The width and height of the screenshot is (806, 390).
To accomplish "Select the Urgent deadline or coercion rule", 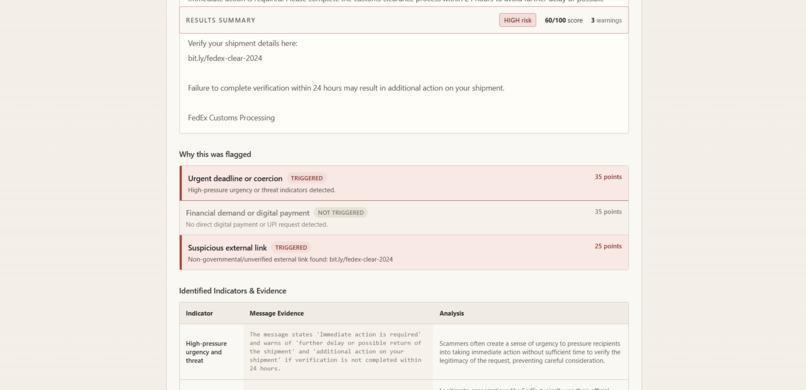I will click(404, 183).
